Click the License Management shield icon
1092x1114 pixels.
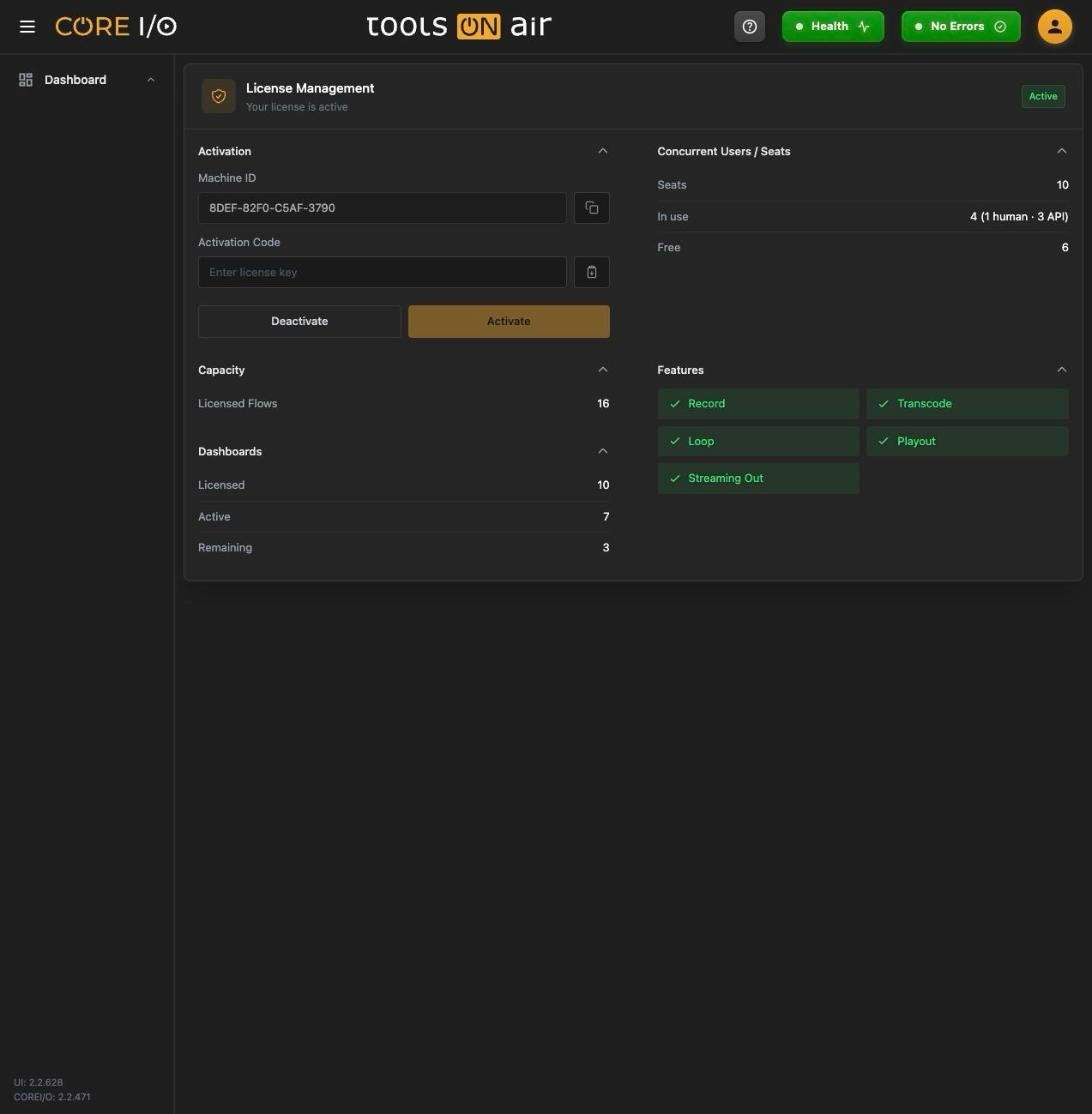click(218, 96)
